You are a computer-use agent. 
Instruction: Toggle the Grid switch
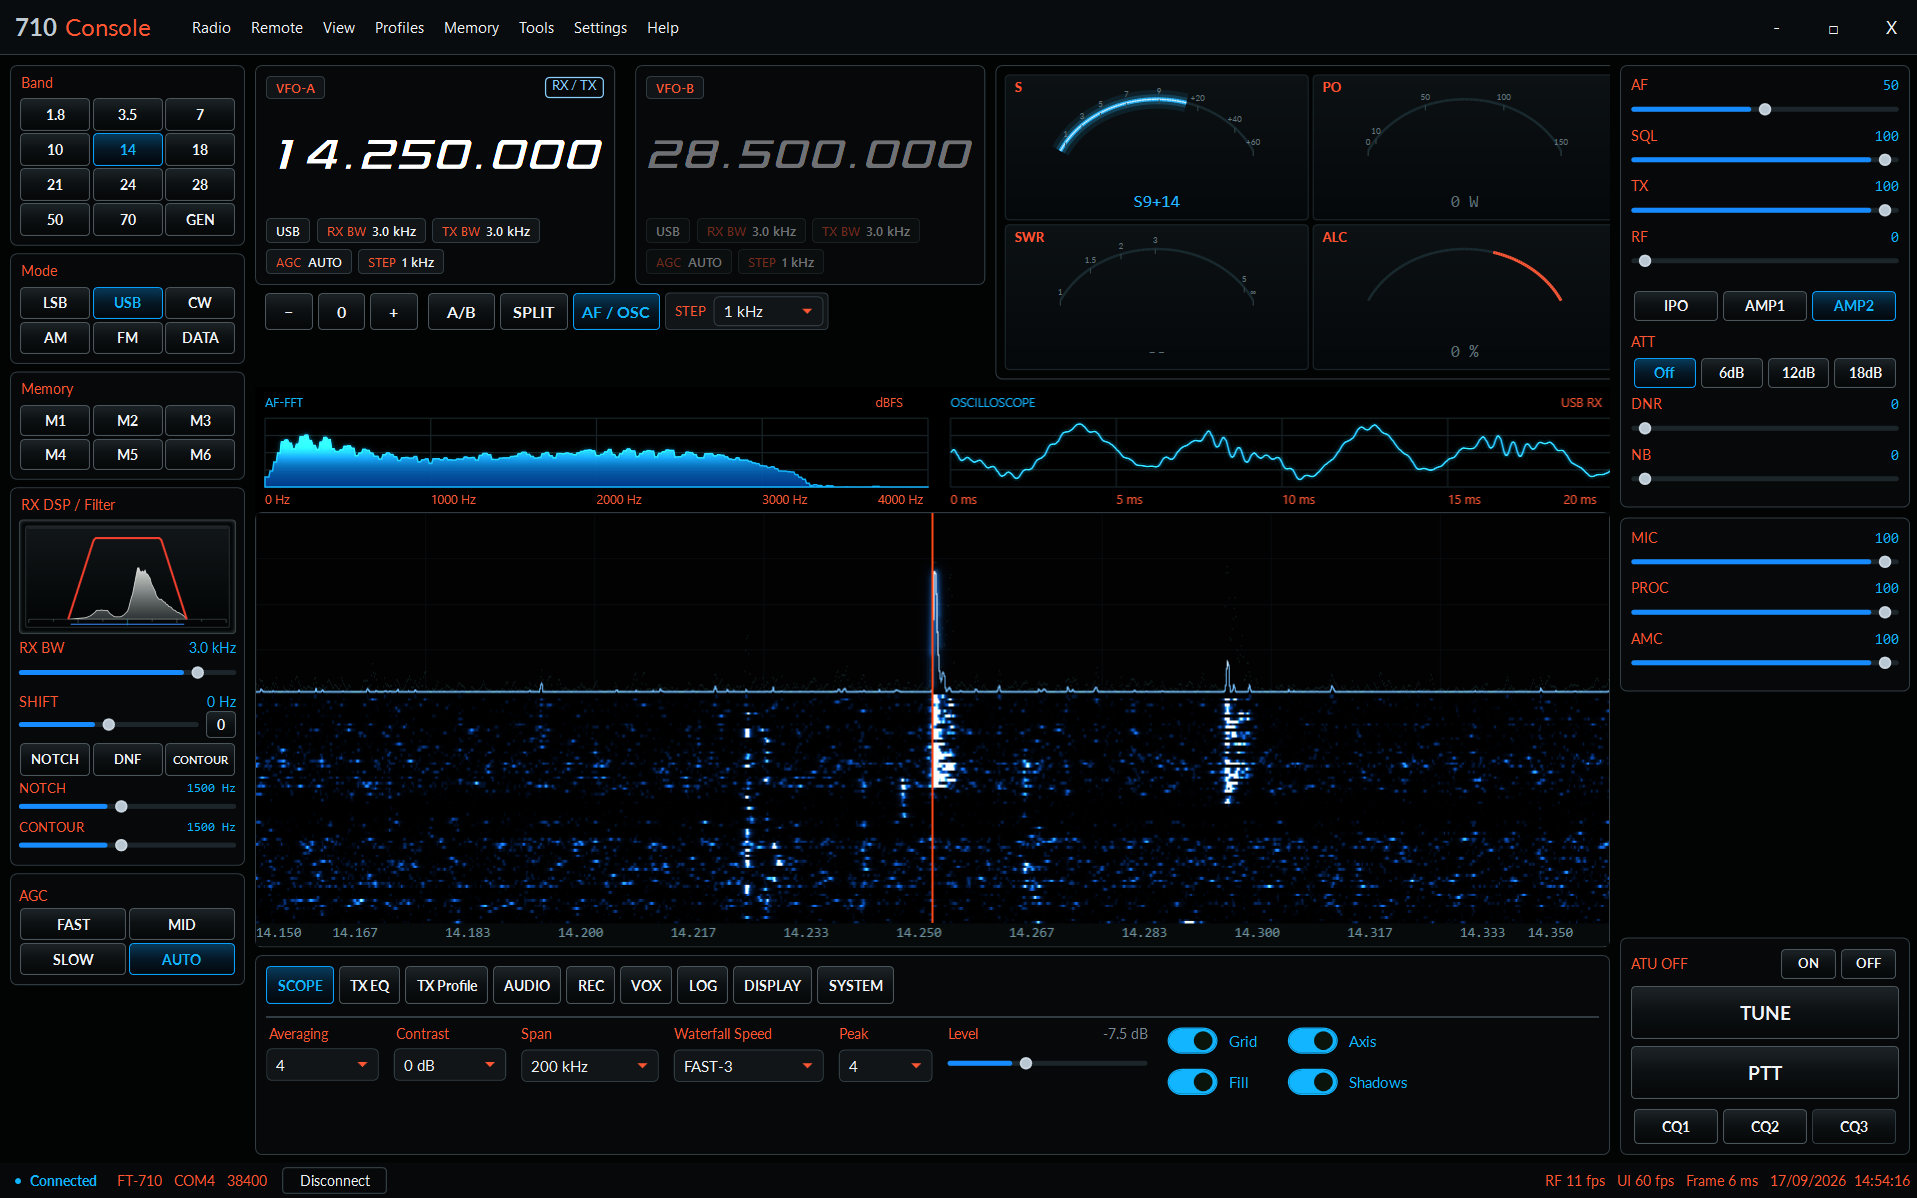(x=1192, y=1041)
